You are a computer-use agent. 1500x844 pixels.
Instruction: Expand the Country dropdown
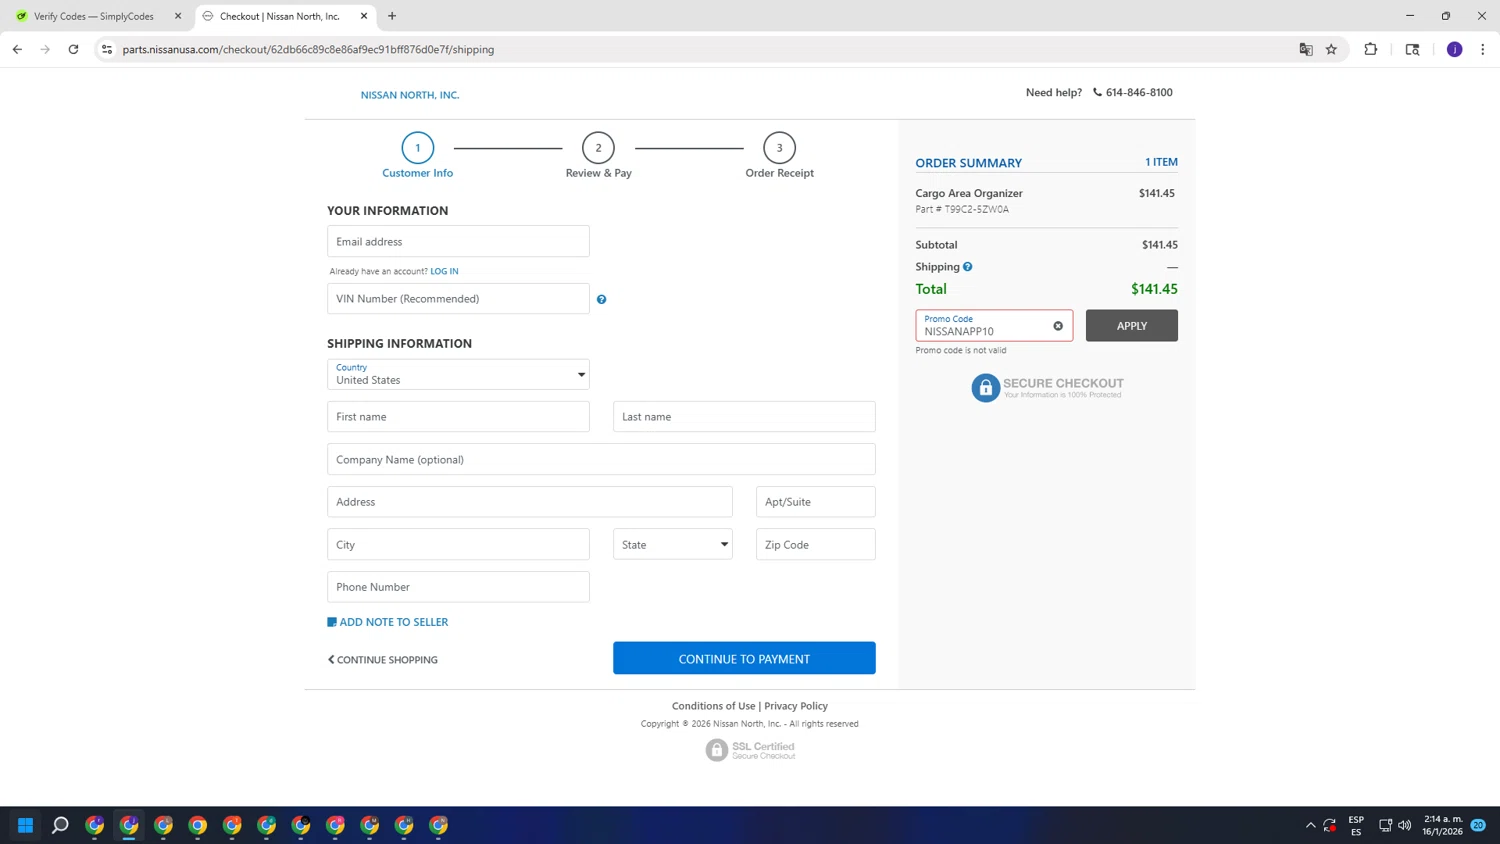click(458, 374)
